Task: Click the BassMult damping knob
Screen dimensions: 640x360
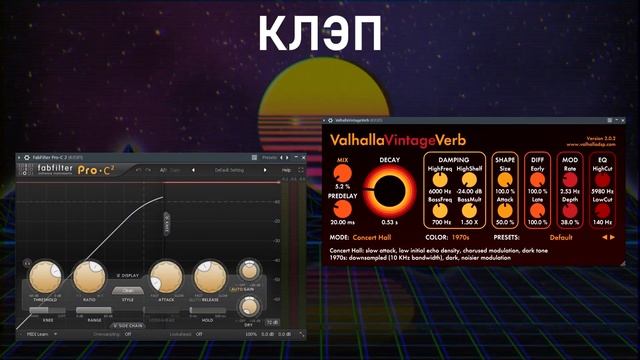Action: (469, 211)
